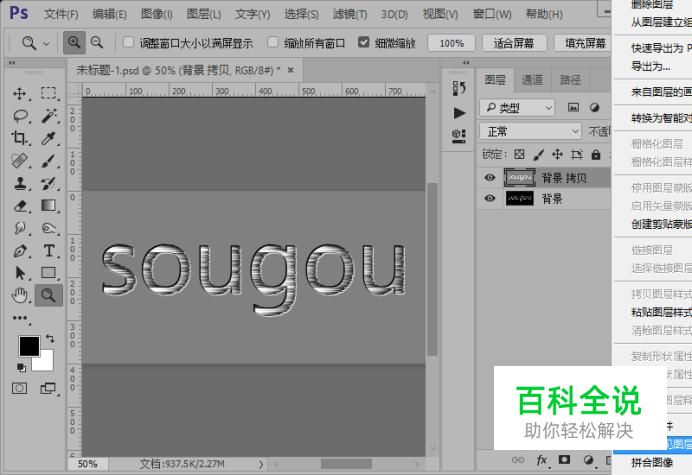
Task: Enable zoom all windows checkbox
Action: [273, 42]
